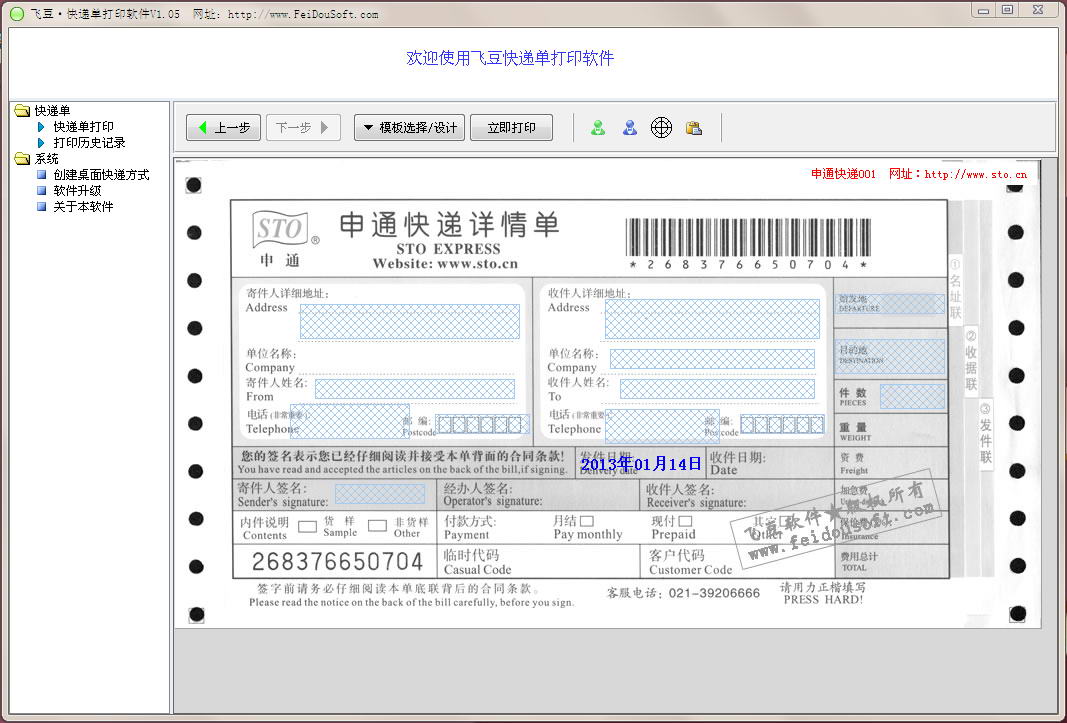This screenshot has width=1067, height=723.
Task: Click the 始发地 departure field
Action: point(891,304)
